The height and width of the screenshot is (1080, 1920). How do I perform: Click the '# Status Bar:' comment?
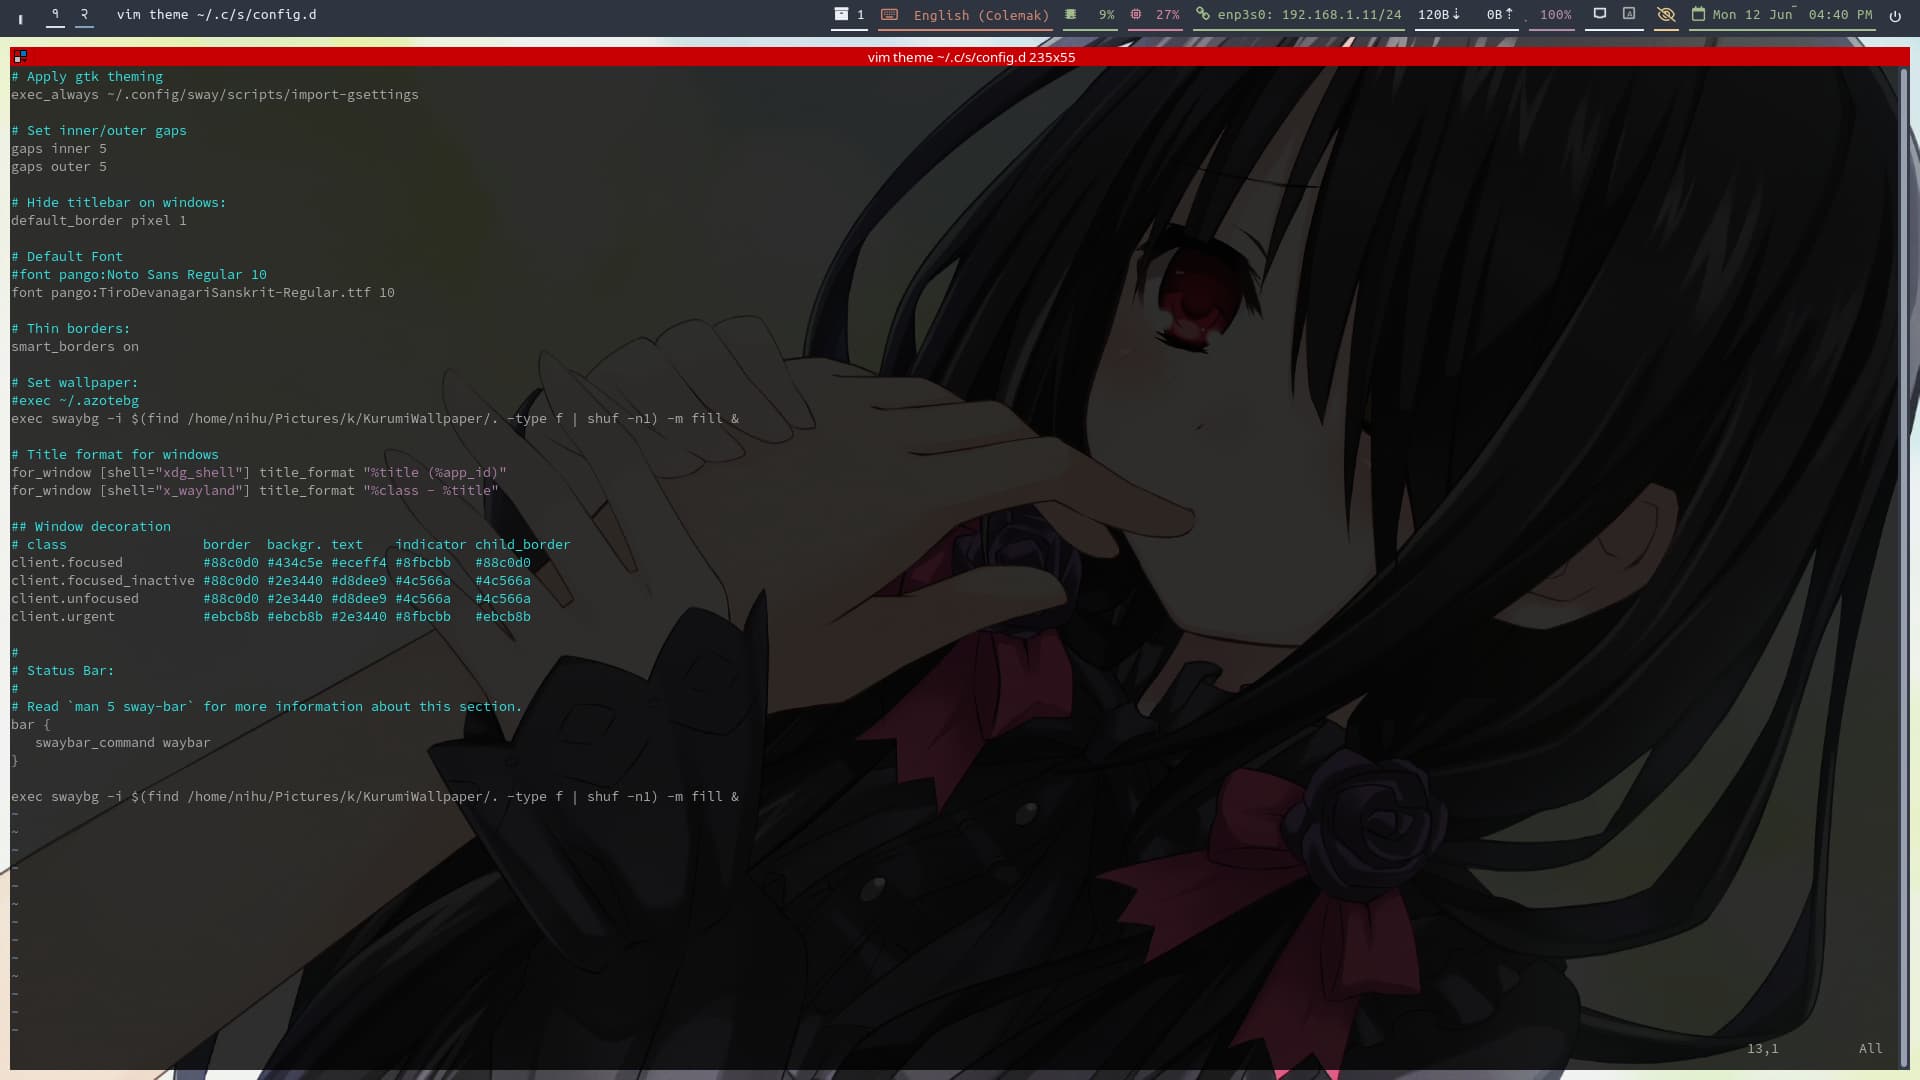tap(63, 671)
